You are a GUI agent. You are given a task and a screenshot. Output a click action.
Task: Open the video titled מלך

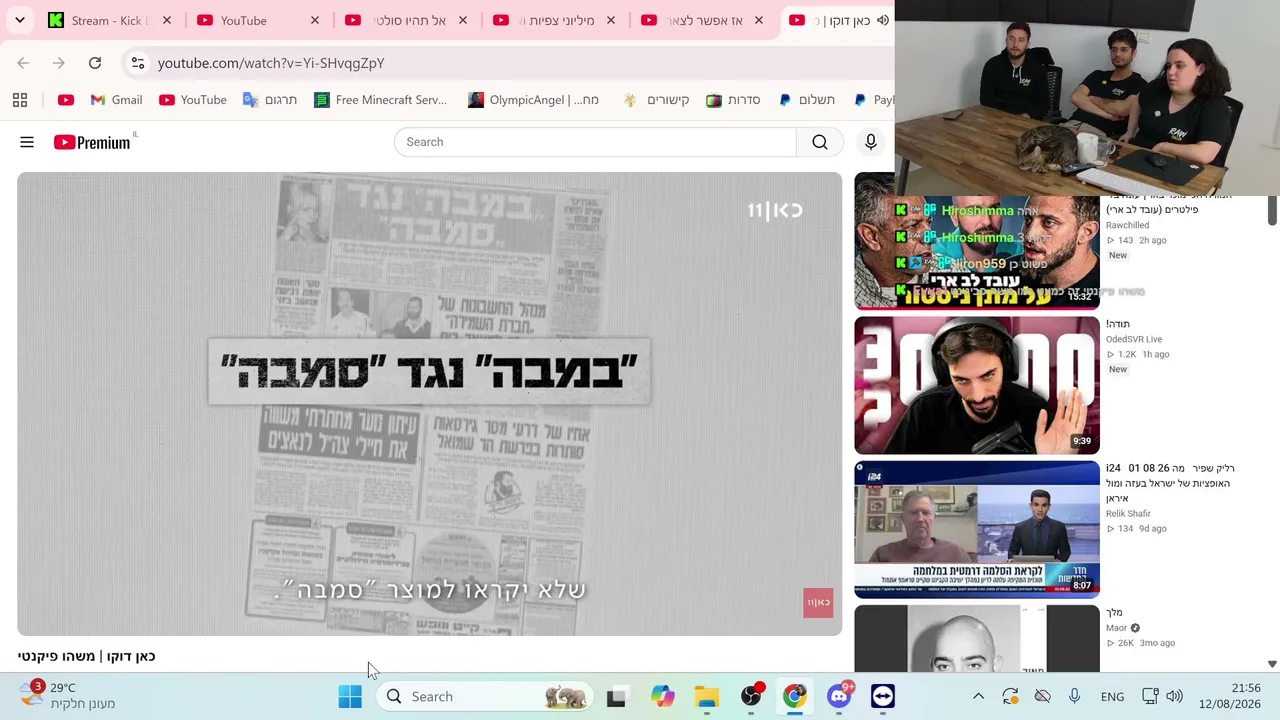pyautogui.click(x=1114, y=612)
